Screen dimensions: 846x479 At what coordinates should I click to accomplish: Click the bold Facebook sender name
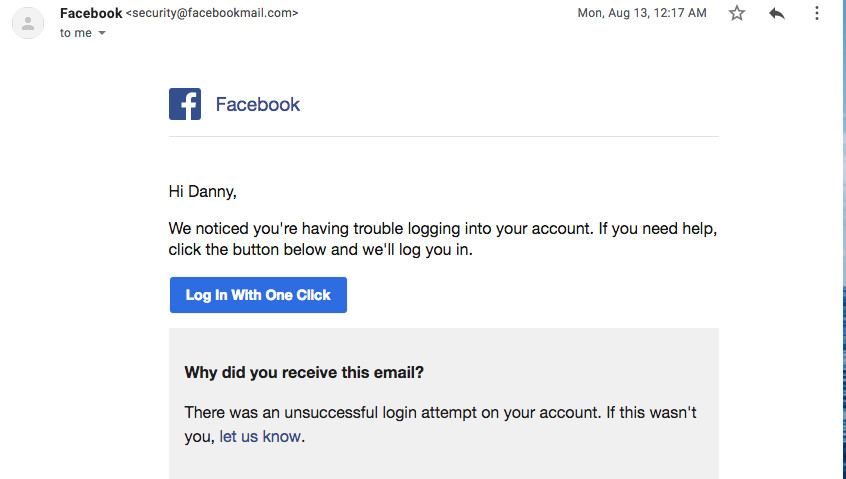[x=91, y=13]
